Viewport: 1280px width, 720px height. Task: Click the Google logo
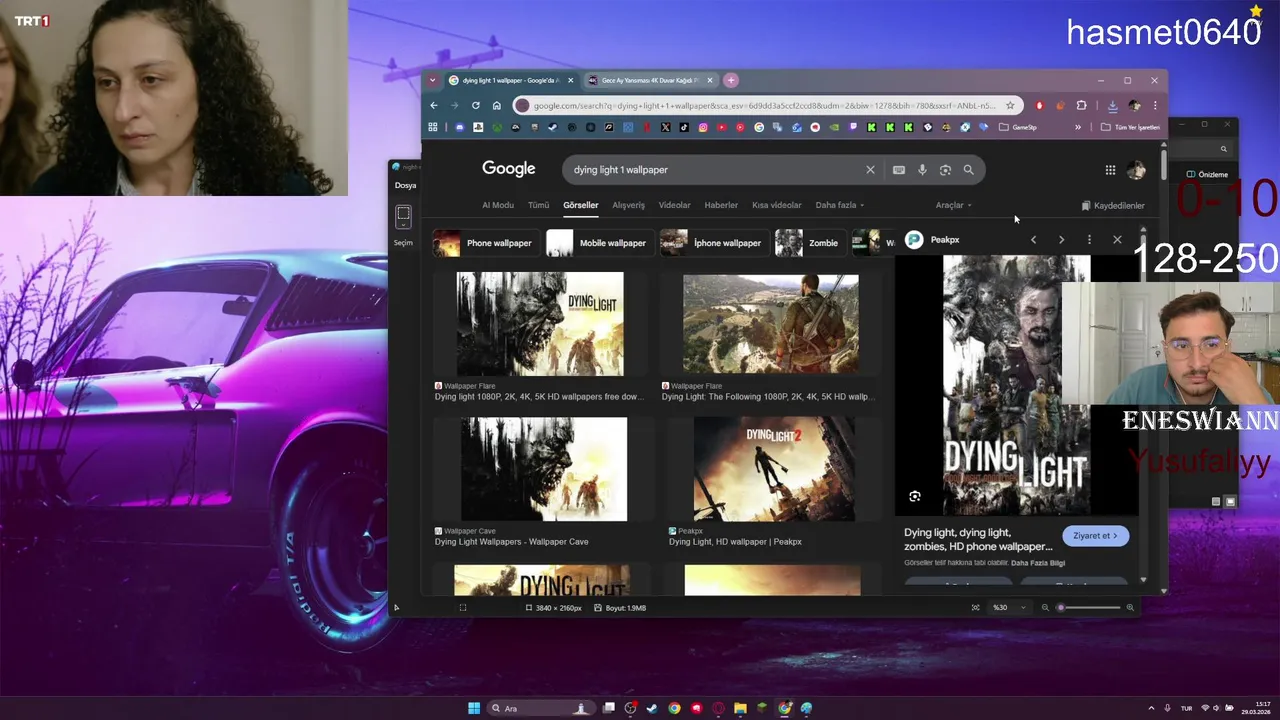509,169
